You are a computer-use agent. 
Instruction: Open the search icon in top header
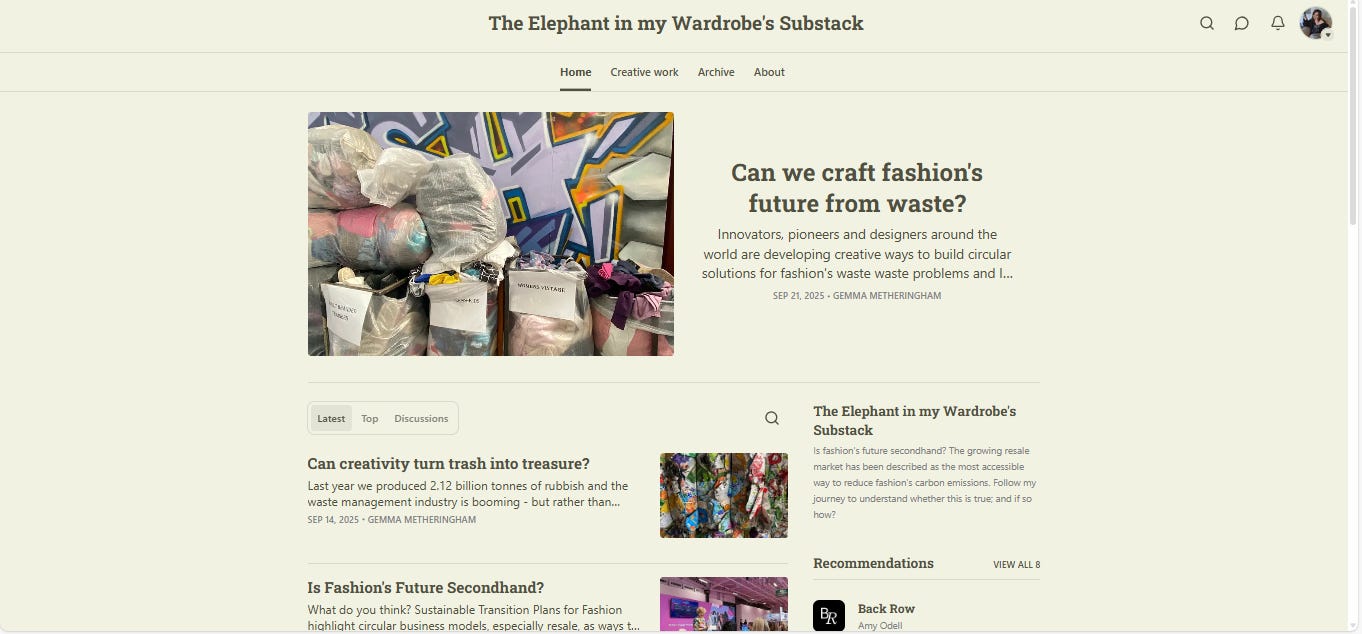pos(1207,23)
